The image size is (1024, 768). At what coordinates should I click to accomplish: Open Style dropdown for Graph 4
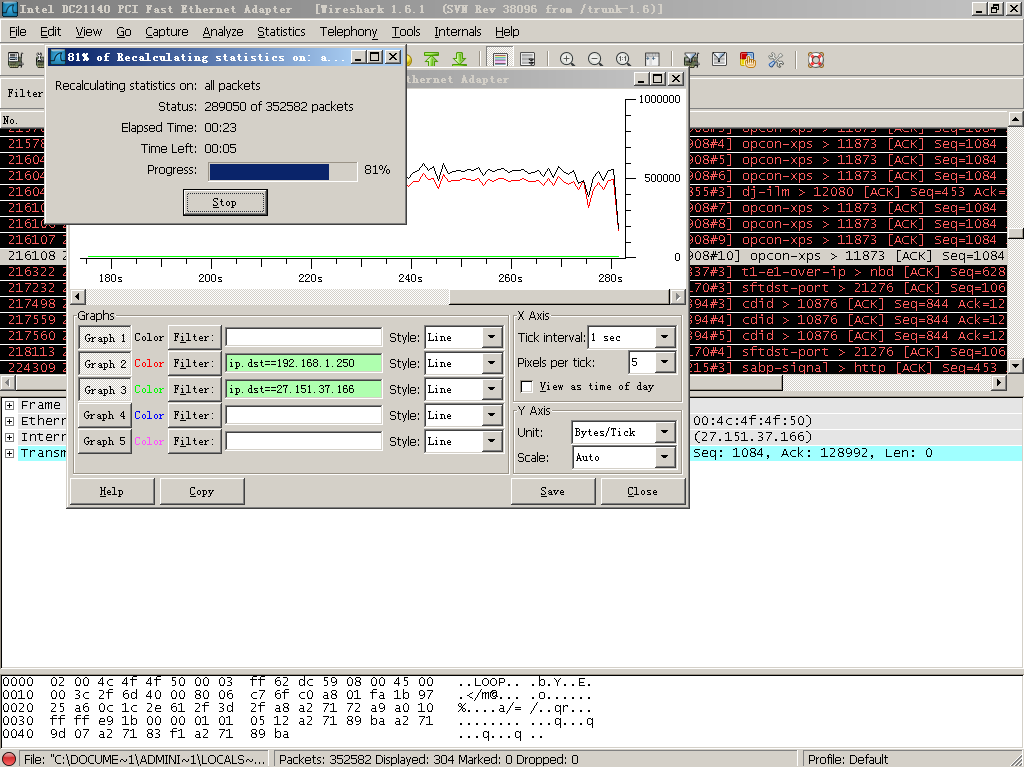tap(492, 415)
